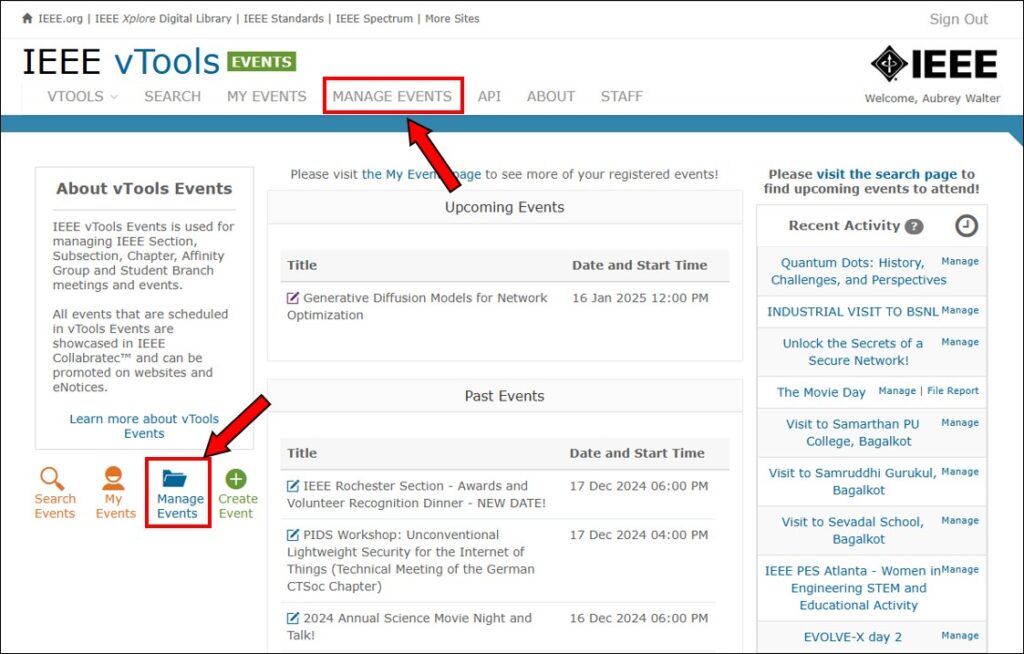The height and width of the screenshot is (654, 1024).
Task: Open the My Events person icon
Action: [x=113, y=478]
